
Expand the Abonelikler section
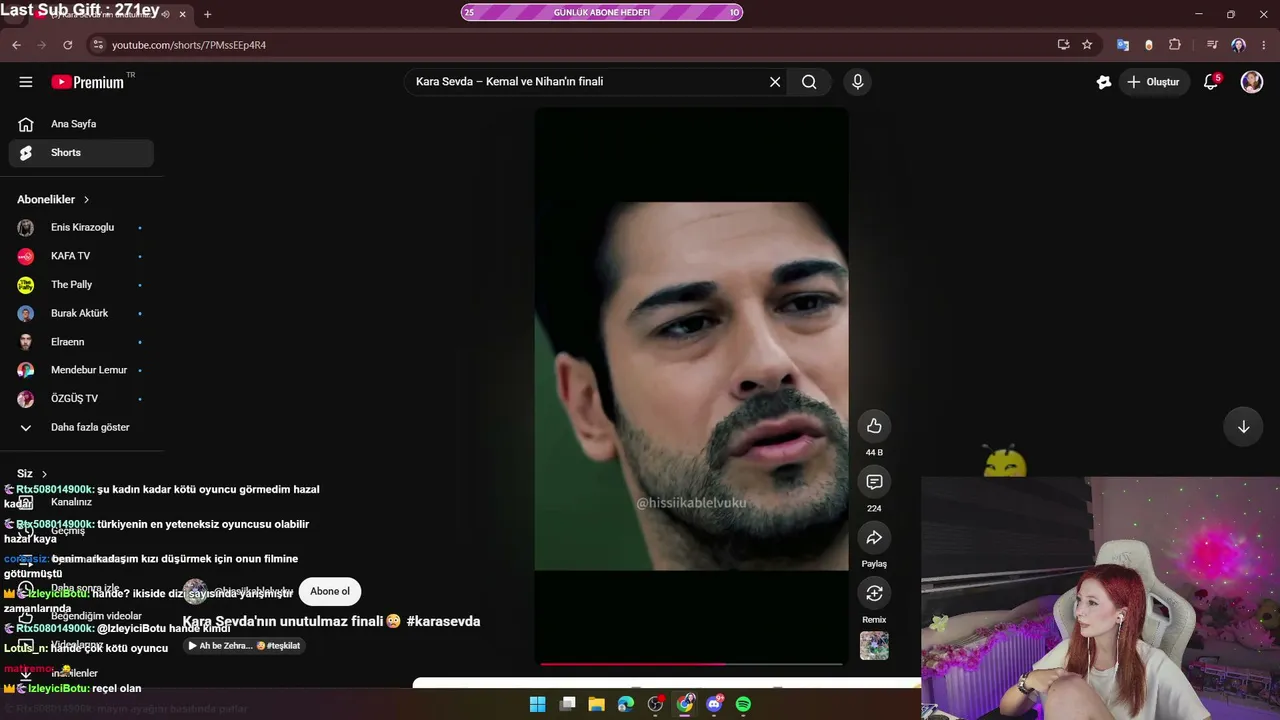click(x=54, y=200)
